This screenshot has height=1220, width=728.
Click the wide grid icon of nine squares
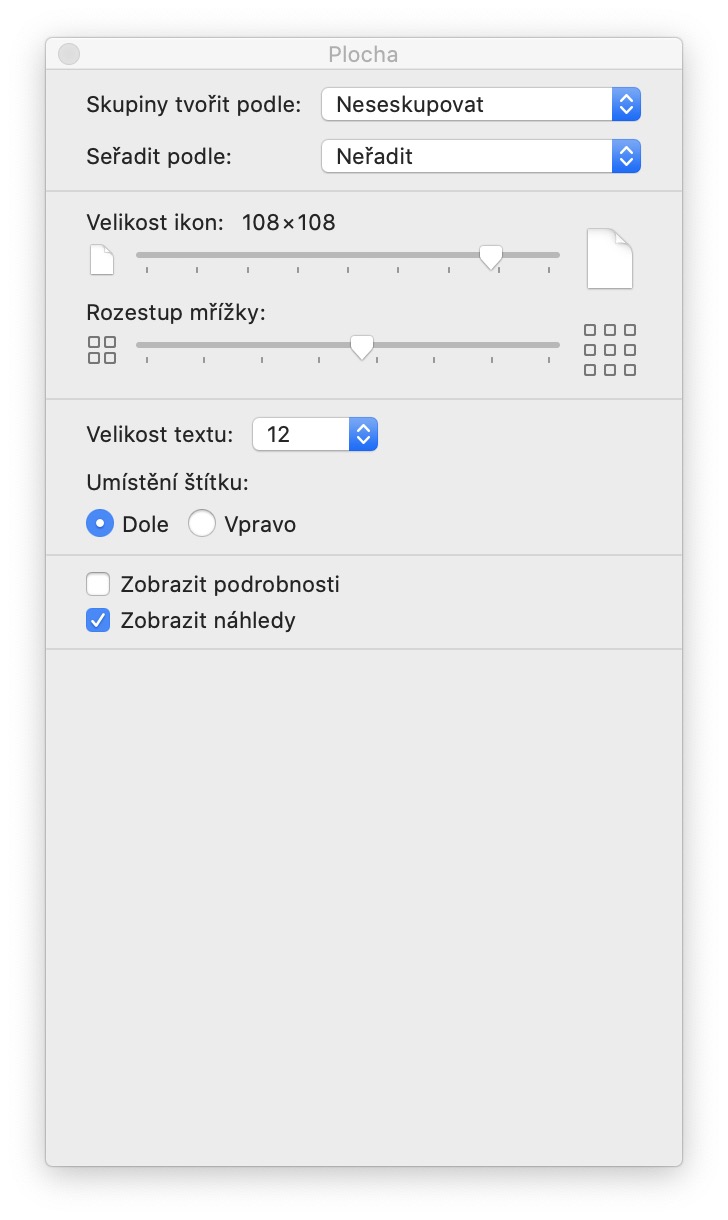coord(610,350)
